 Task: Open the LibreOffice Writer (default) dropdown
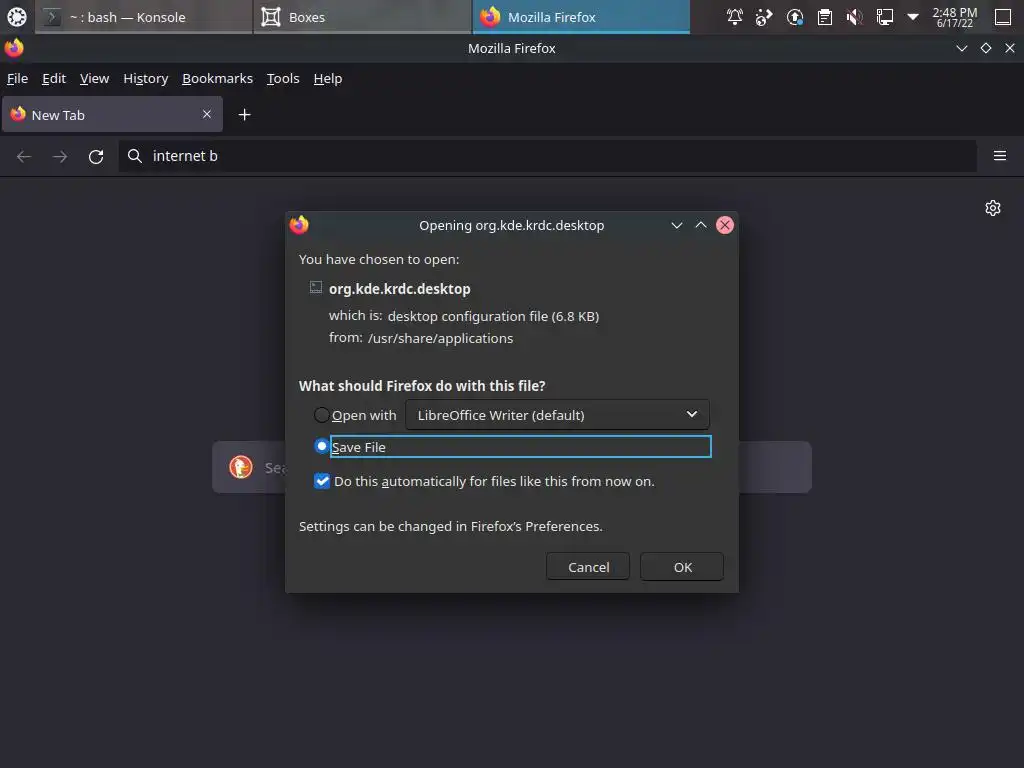(x=557, y=415)
